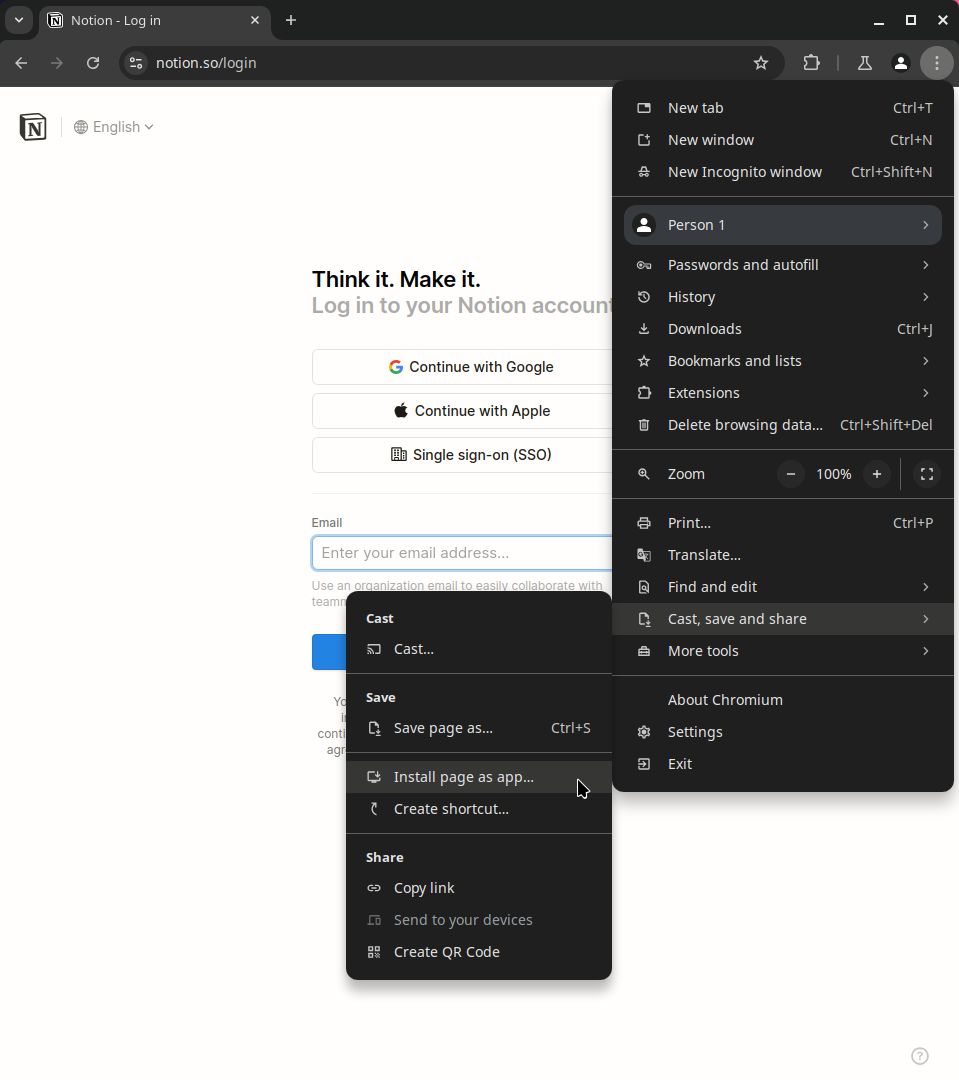
Task: Open Chromium Settings
Action: tap(695, 732)
